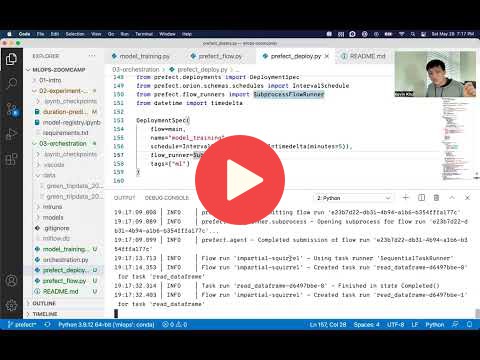Open the Search view in activity bar
480x360 pixels.
tap(11, 83)
